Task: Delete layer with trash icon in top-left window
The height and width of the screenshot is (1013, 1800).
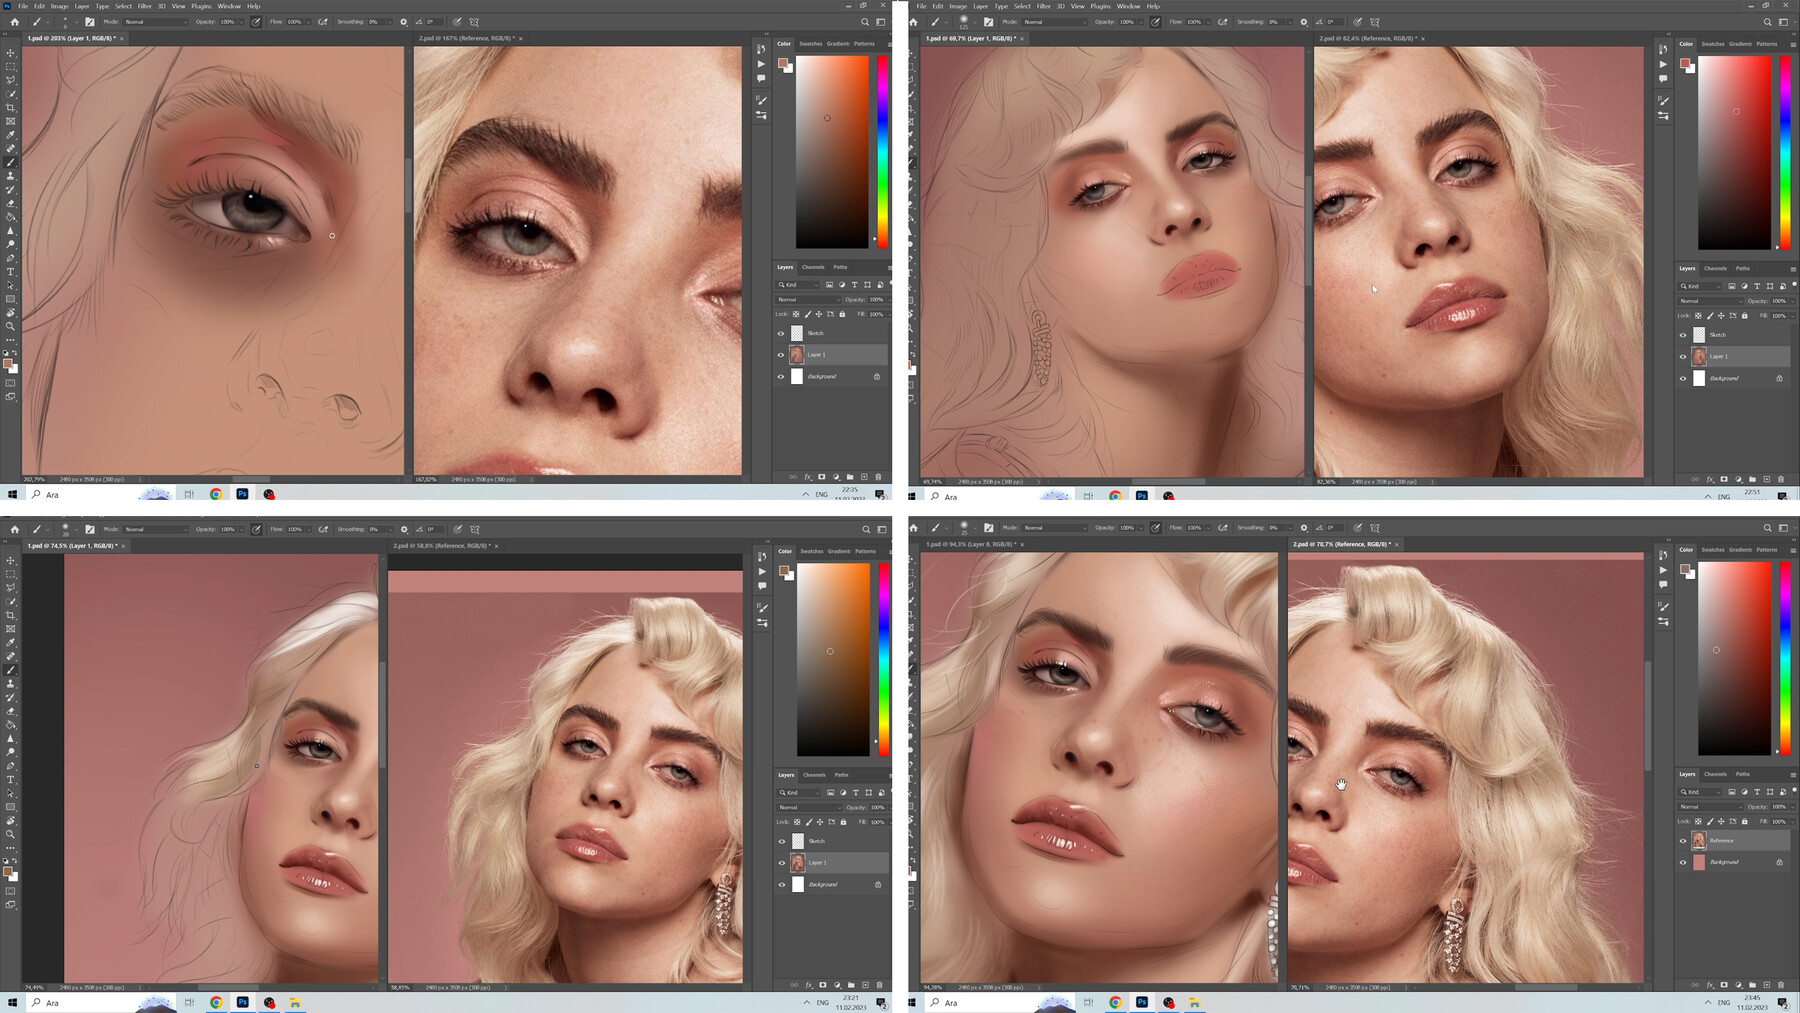Action: coord(879,477)
